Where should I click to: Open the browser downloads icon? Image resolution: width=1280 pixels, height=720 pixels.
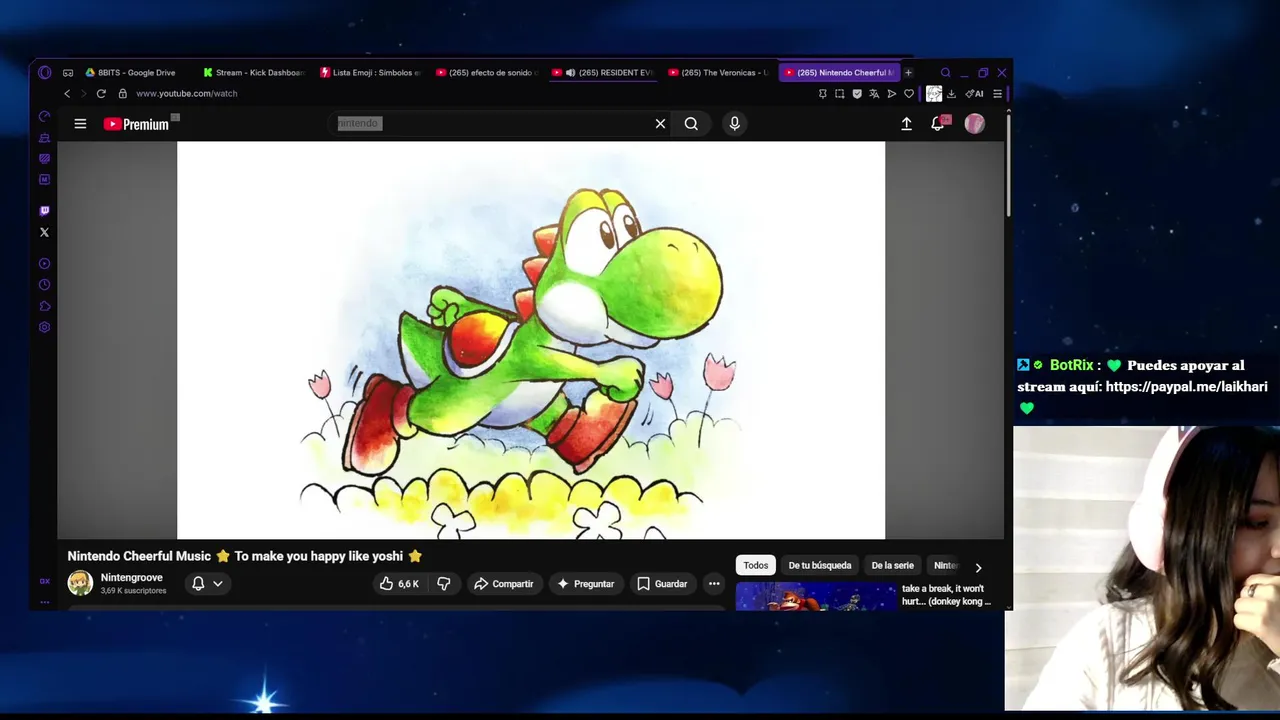point(951,94)
